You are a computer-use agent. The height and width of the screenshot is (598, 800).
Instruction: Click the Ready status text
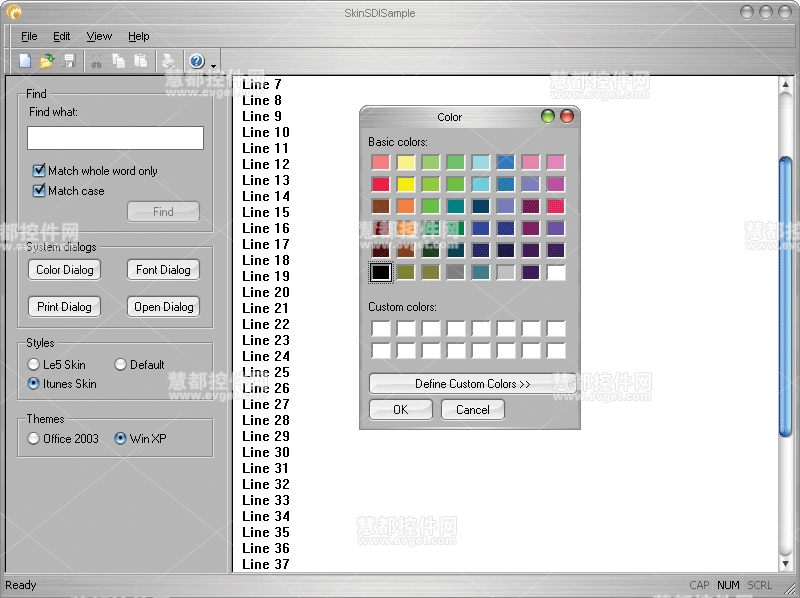click(x=21, y=585)
